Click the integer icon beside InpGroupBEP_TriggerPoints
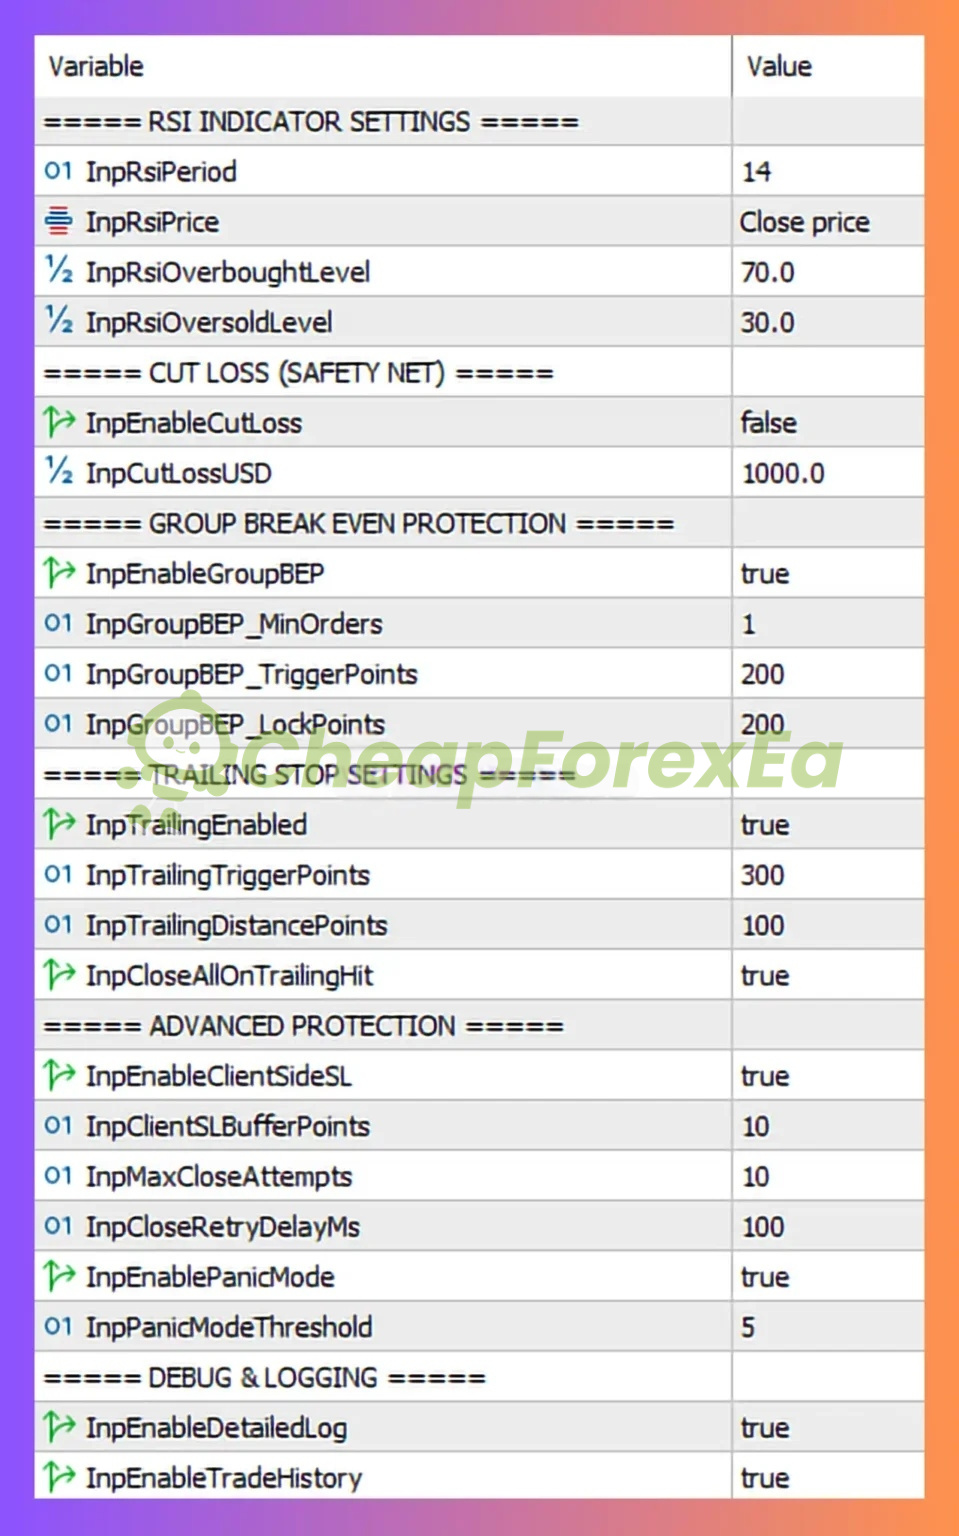The image size is (959, 1536). tap(58, 673)
